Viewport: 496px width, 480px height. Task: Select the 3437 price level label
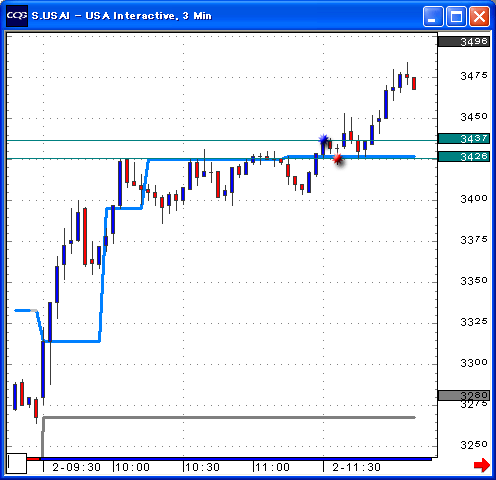tap(464, 138)
